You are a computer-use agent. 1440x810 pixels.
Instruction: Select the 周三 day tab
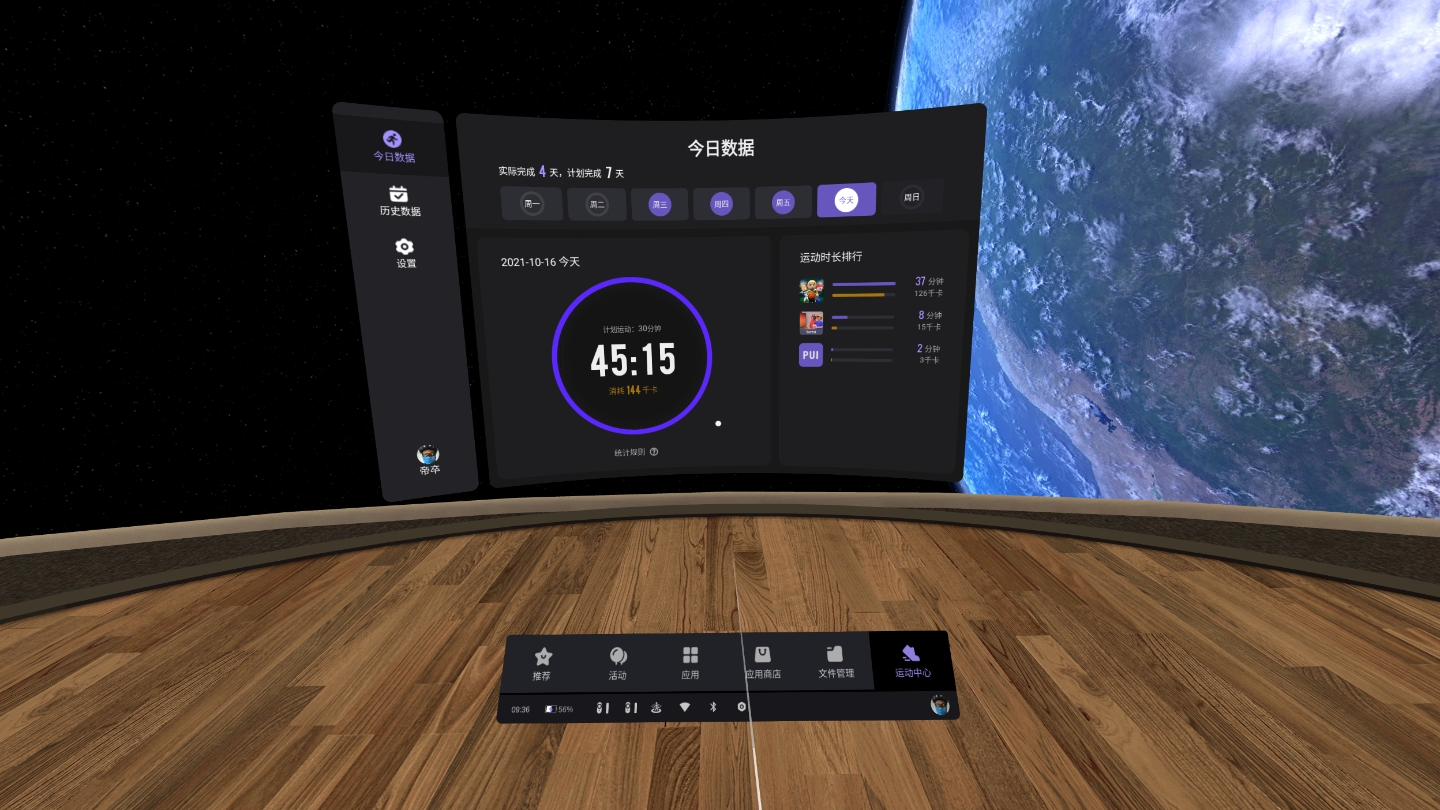point(660,204)
